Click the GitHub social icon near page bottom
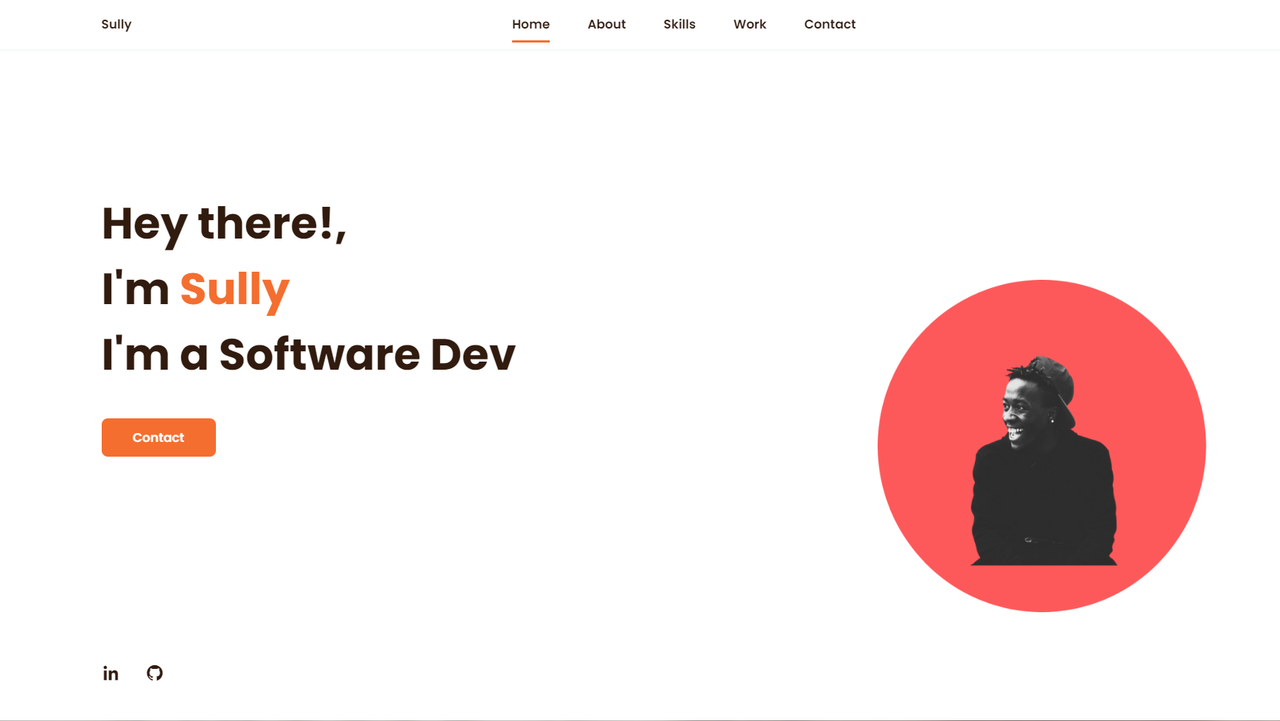1280x721 pixels. [x=155, y=673]
